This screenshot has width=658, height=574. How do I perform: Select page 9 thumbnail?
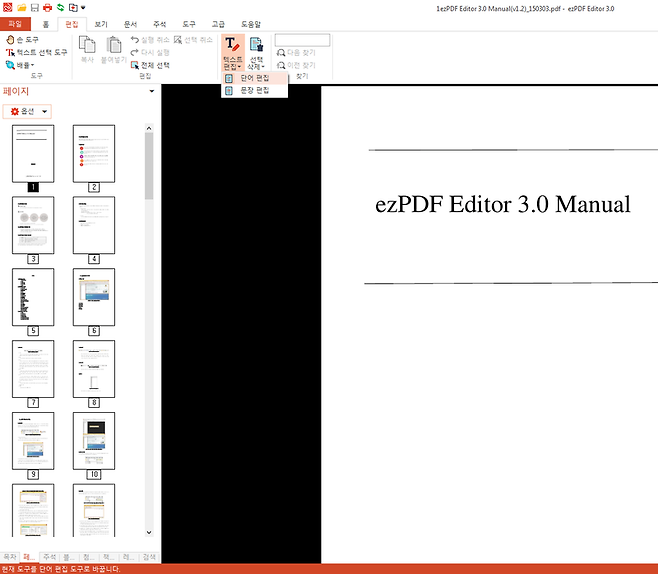coord(33,441)
